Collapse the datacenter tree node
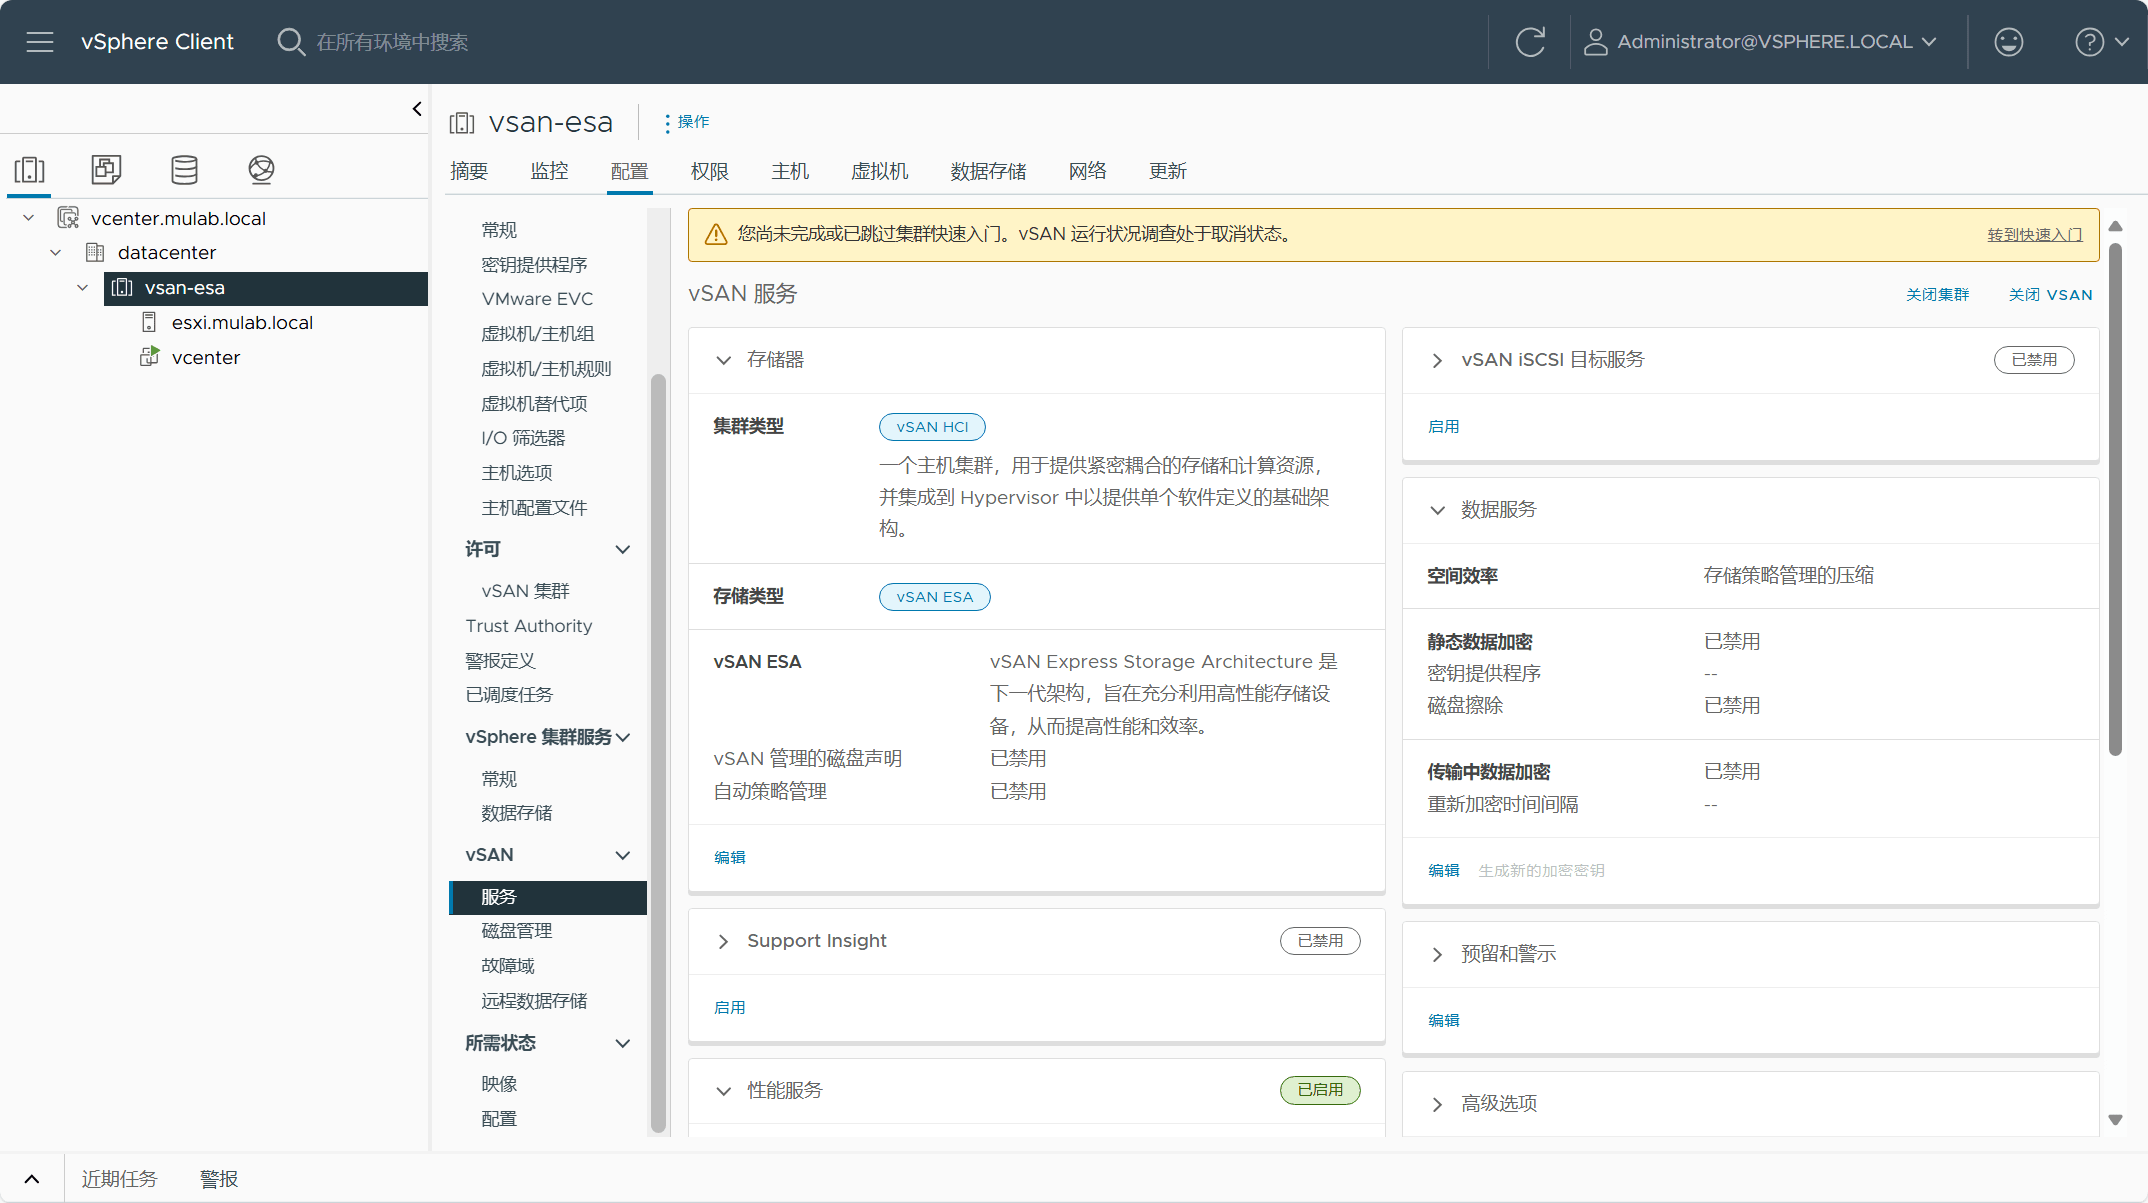 [x=56, y=252]
